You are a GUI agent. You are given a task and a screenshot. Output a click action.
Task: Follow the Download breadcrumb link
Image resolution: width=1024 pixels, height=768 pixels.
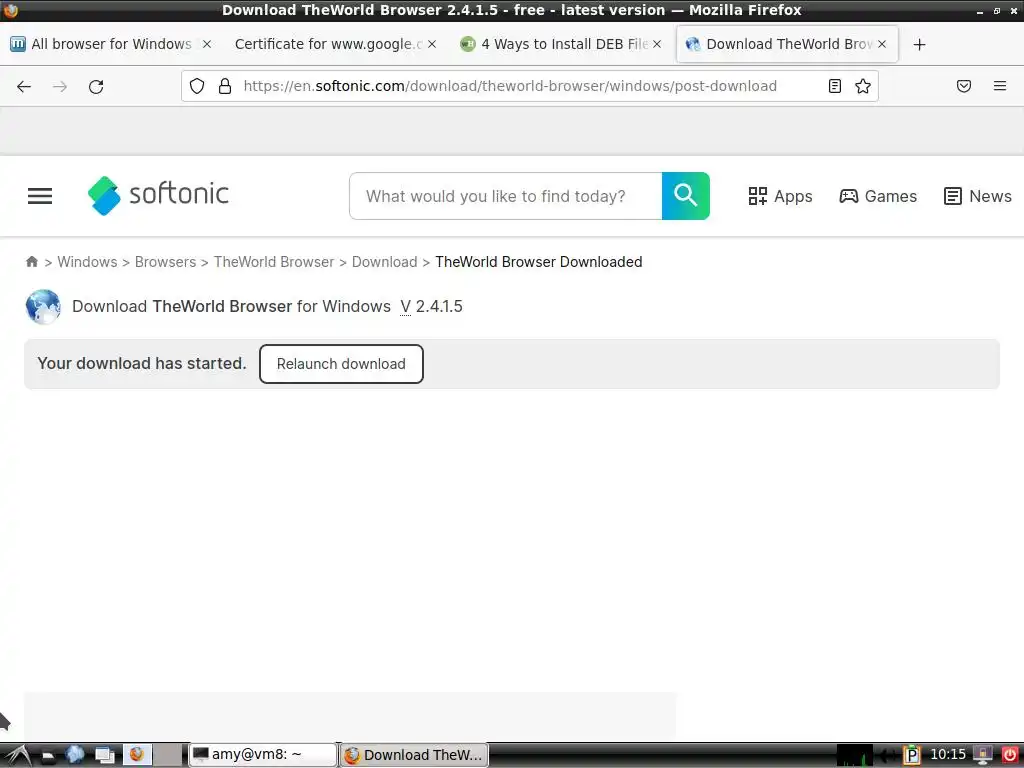(x=384, y=262)
